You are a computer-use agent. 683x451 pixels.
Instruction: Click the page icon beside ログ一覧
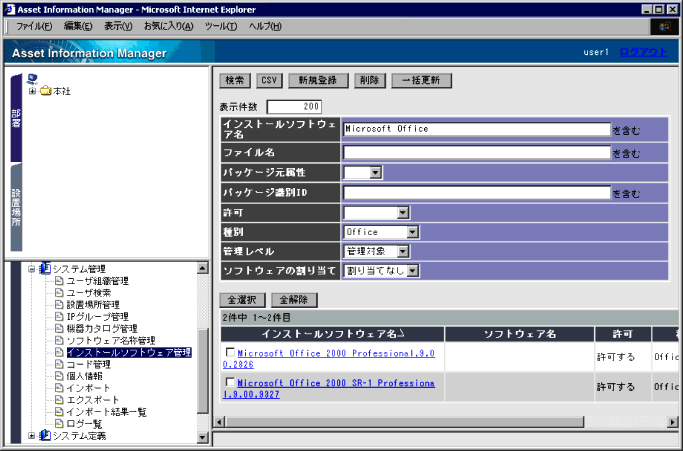(x=59, y=424)
